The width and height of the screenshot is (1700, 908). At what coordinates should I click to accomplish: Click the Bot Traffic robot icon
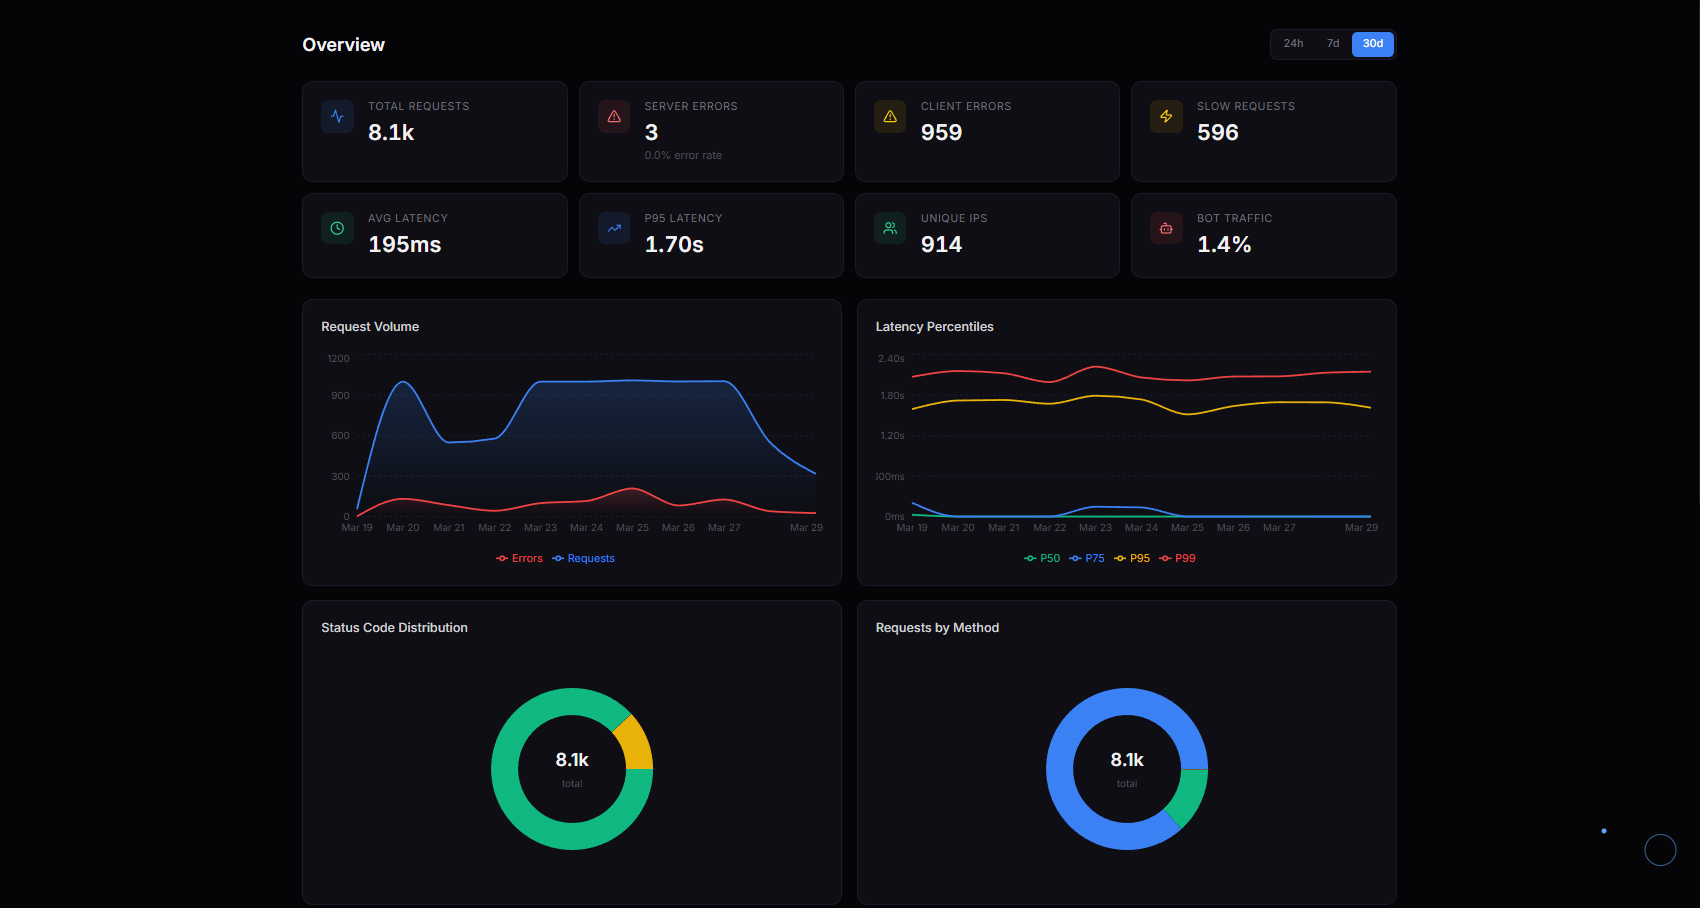[1166, 229]
